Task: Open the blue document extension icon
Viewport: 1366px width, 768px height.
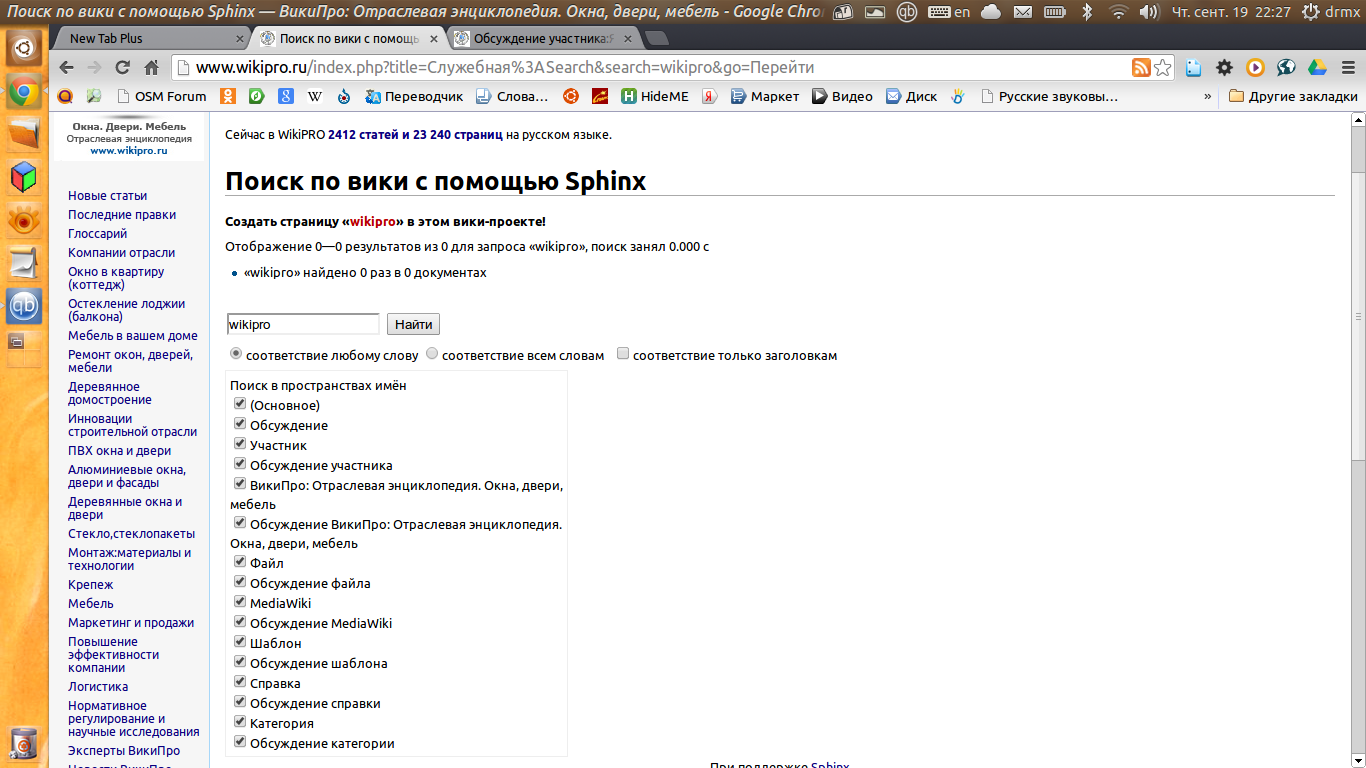Action: click(1193, 68)
